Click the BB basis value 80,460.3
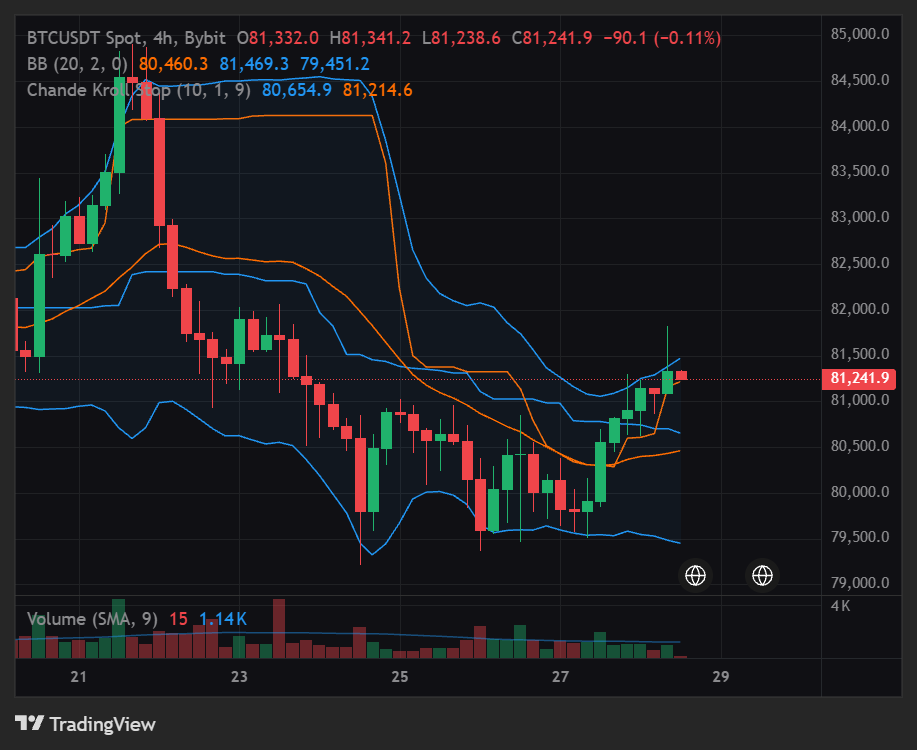917x750 pixels. [174, 64]
